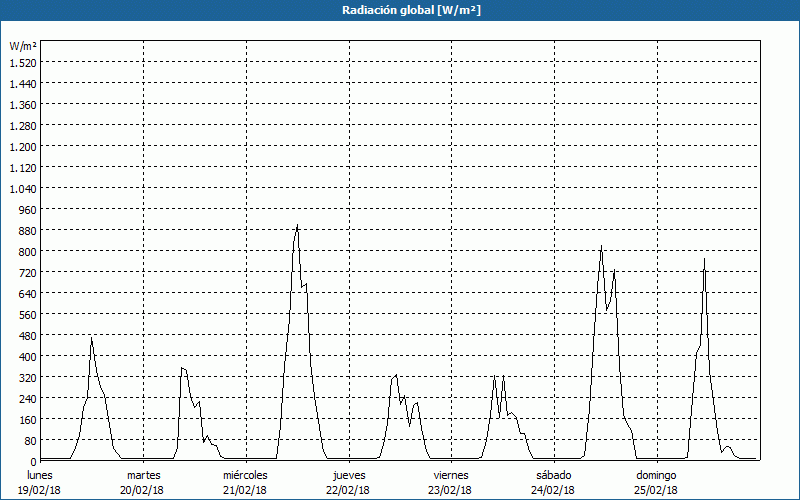Click the tallest curve peak on domingo
800x500 pixels.
tap(704, 259)
